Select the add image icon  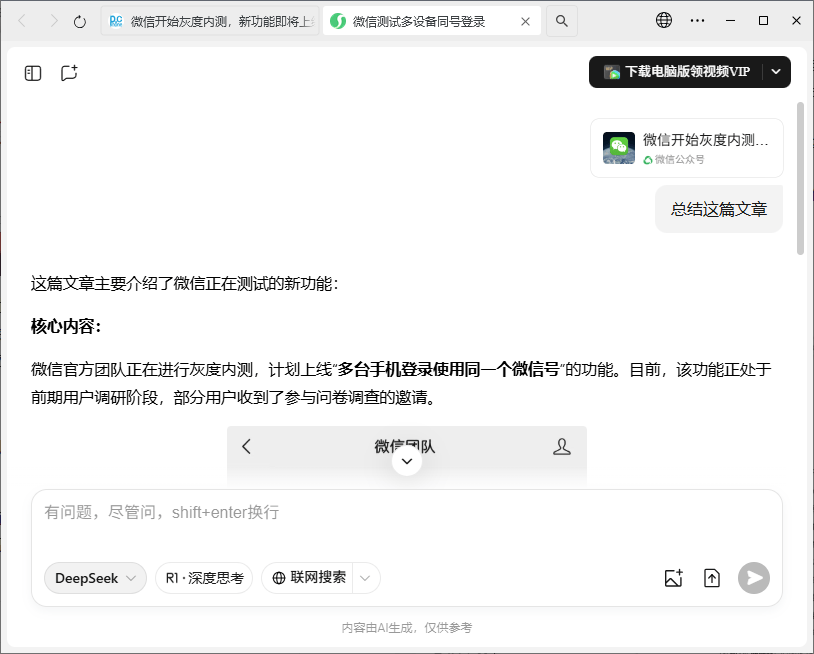tap(672, 577)
